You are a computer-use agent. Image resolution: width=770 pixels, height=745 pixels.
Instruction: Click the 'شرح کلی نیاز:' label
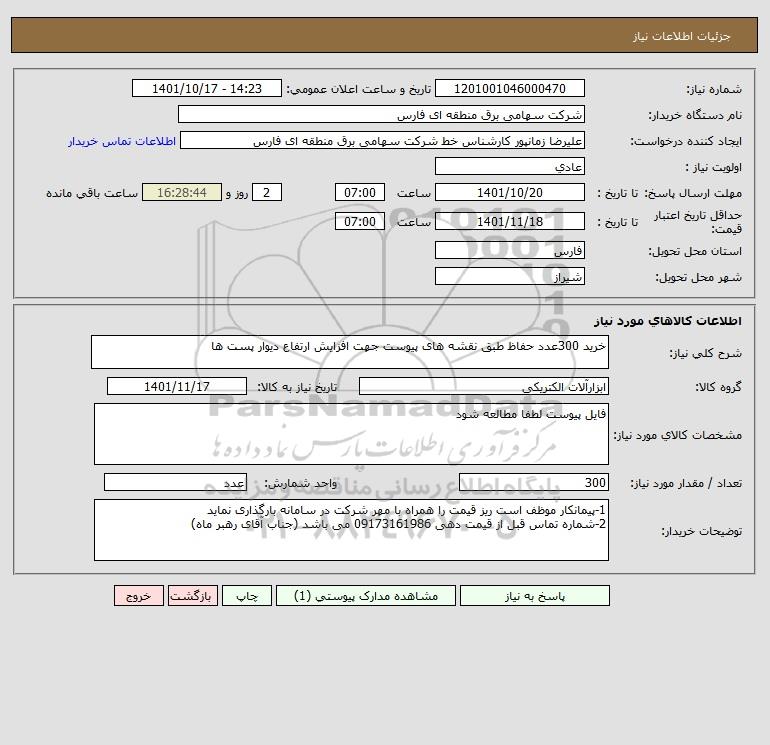(706, 353)
